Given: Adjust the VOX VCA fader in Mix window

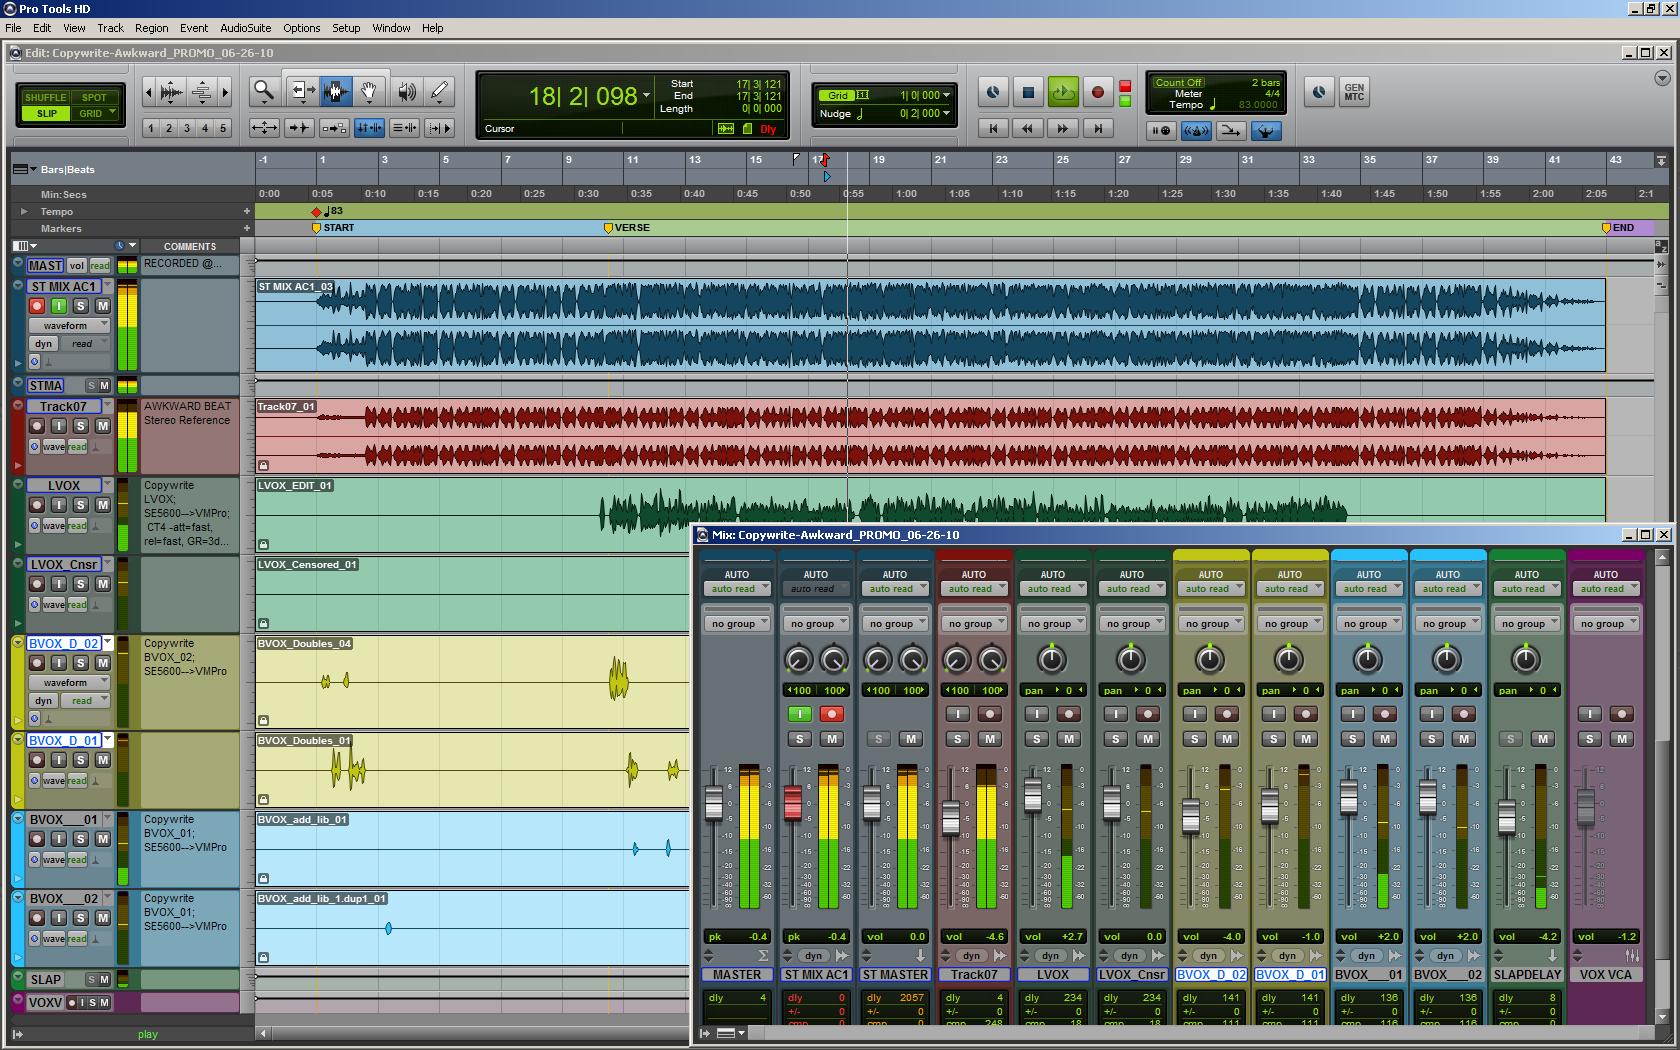Looking at the screenshot, I should [1585, 807].
